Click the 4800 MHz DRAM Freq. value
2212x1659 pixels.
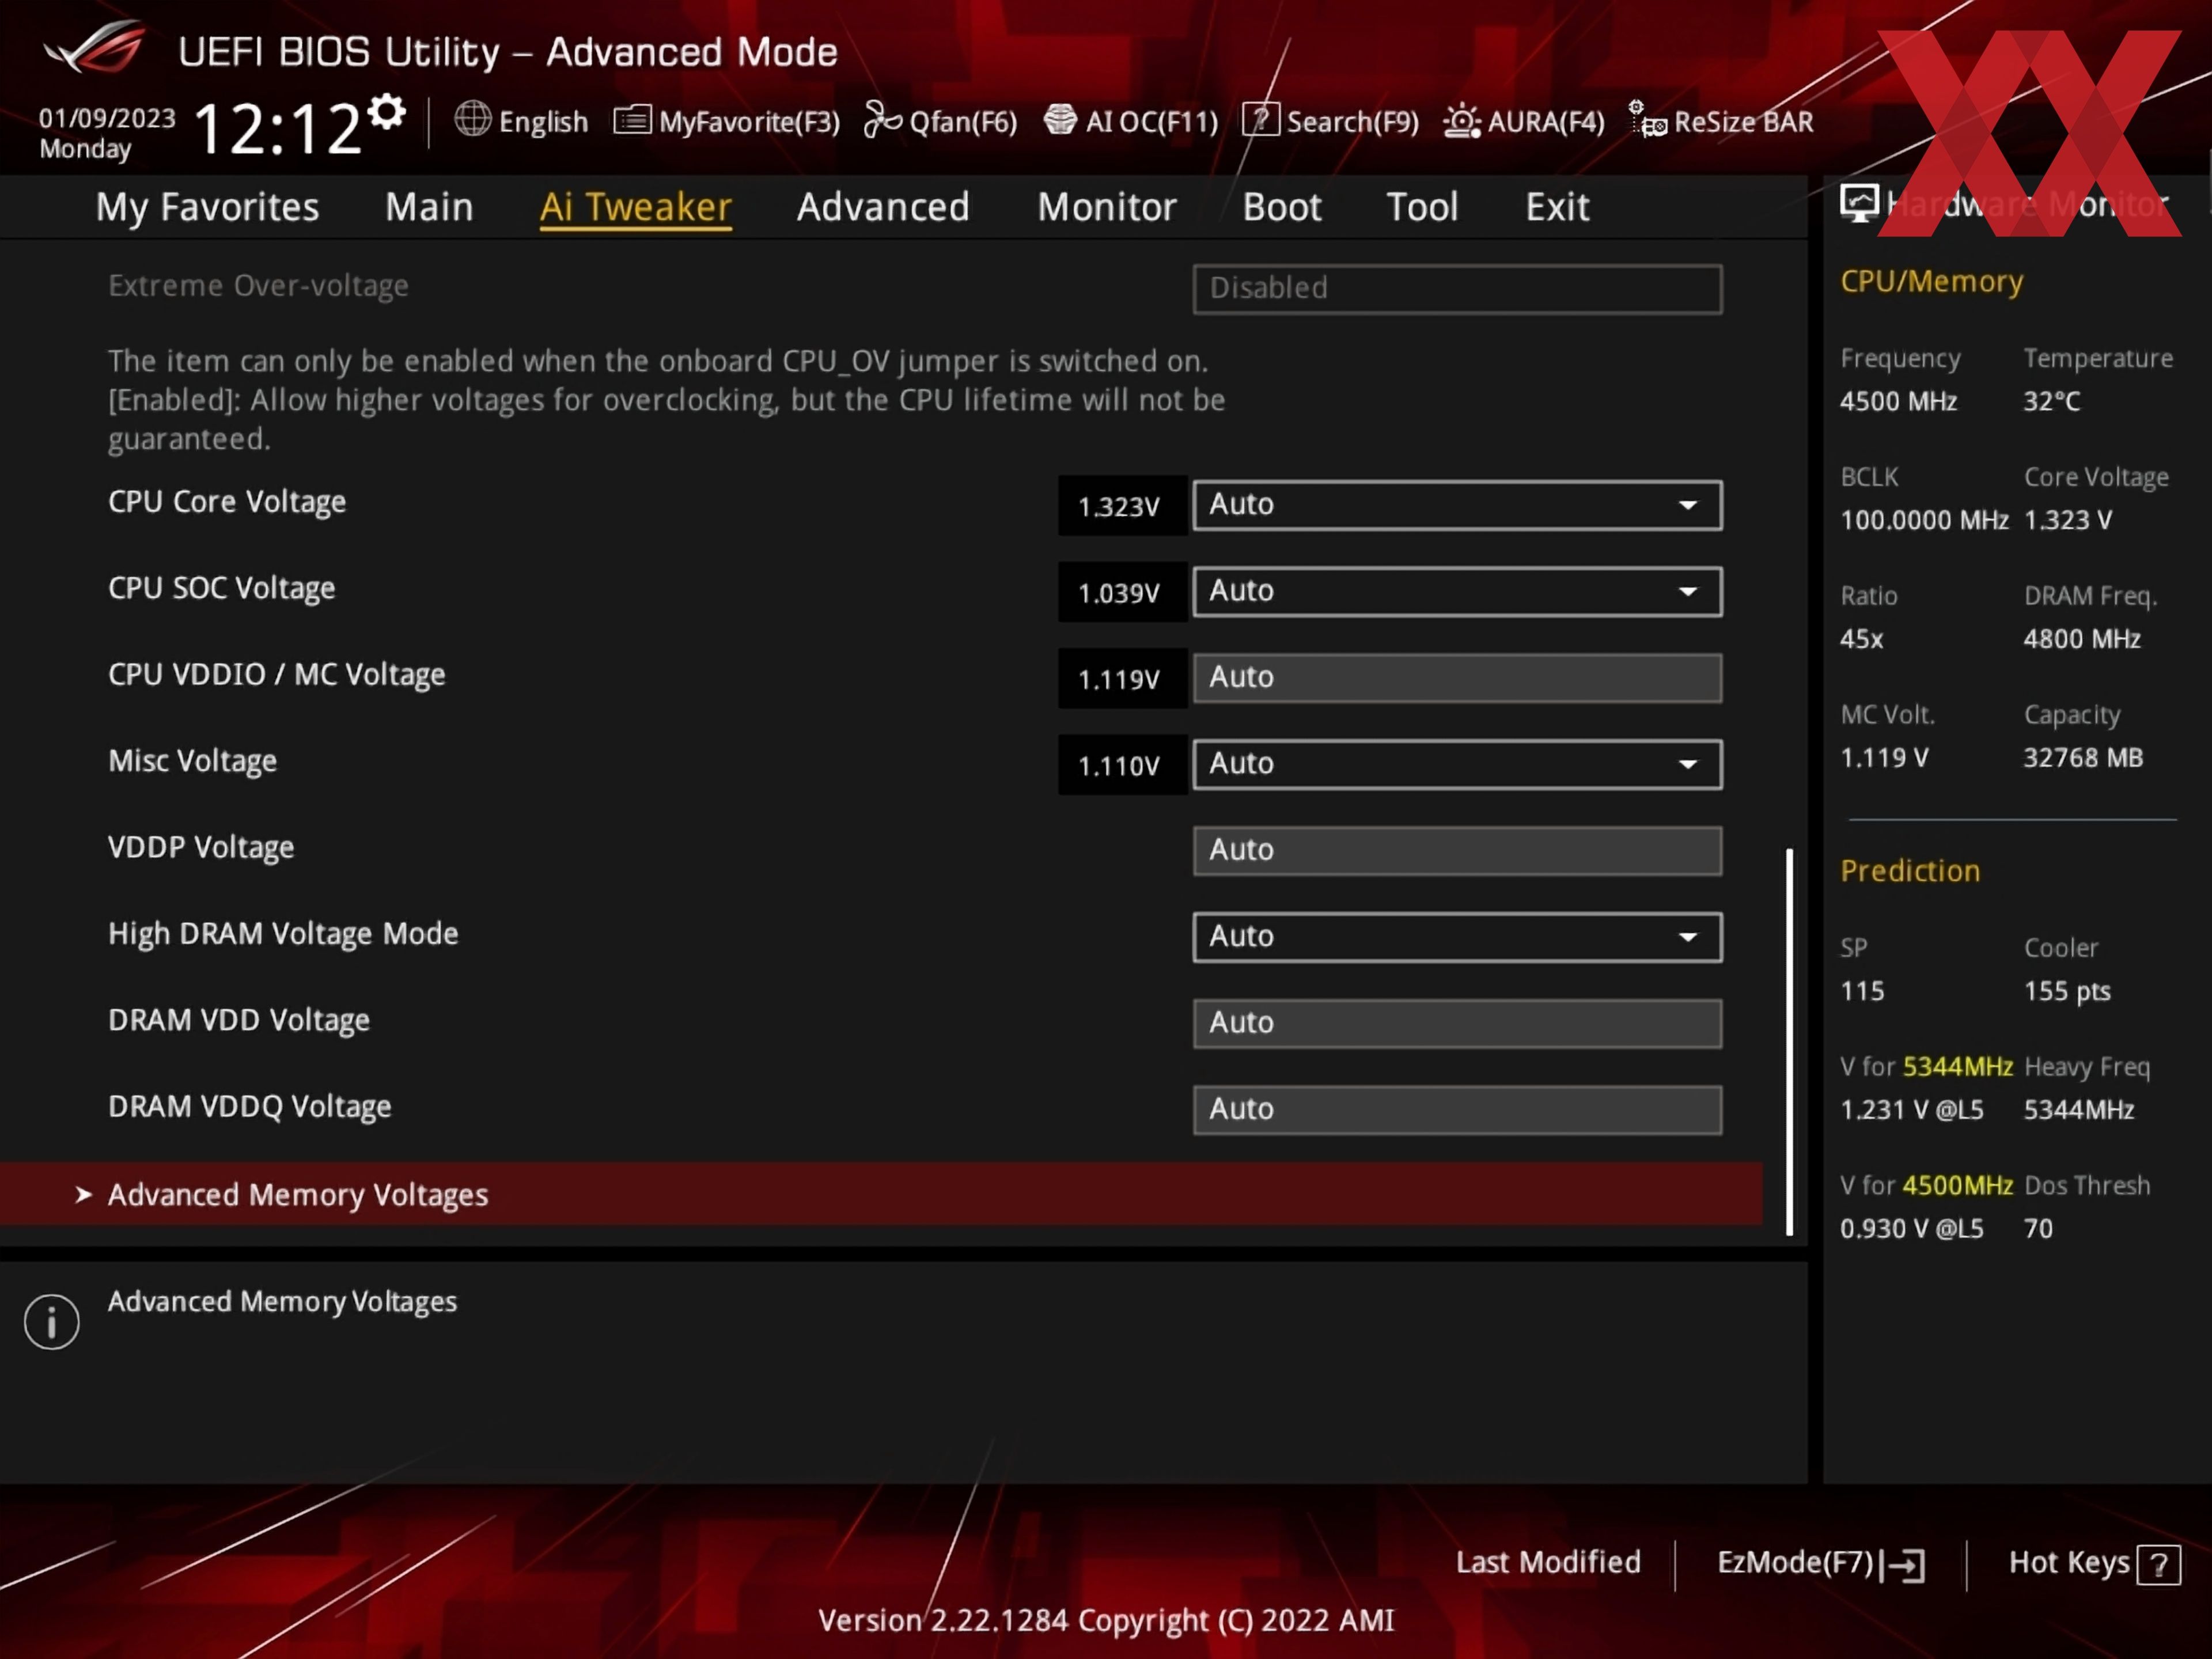pyautogui.click(x=2082, y=639)
